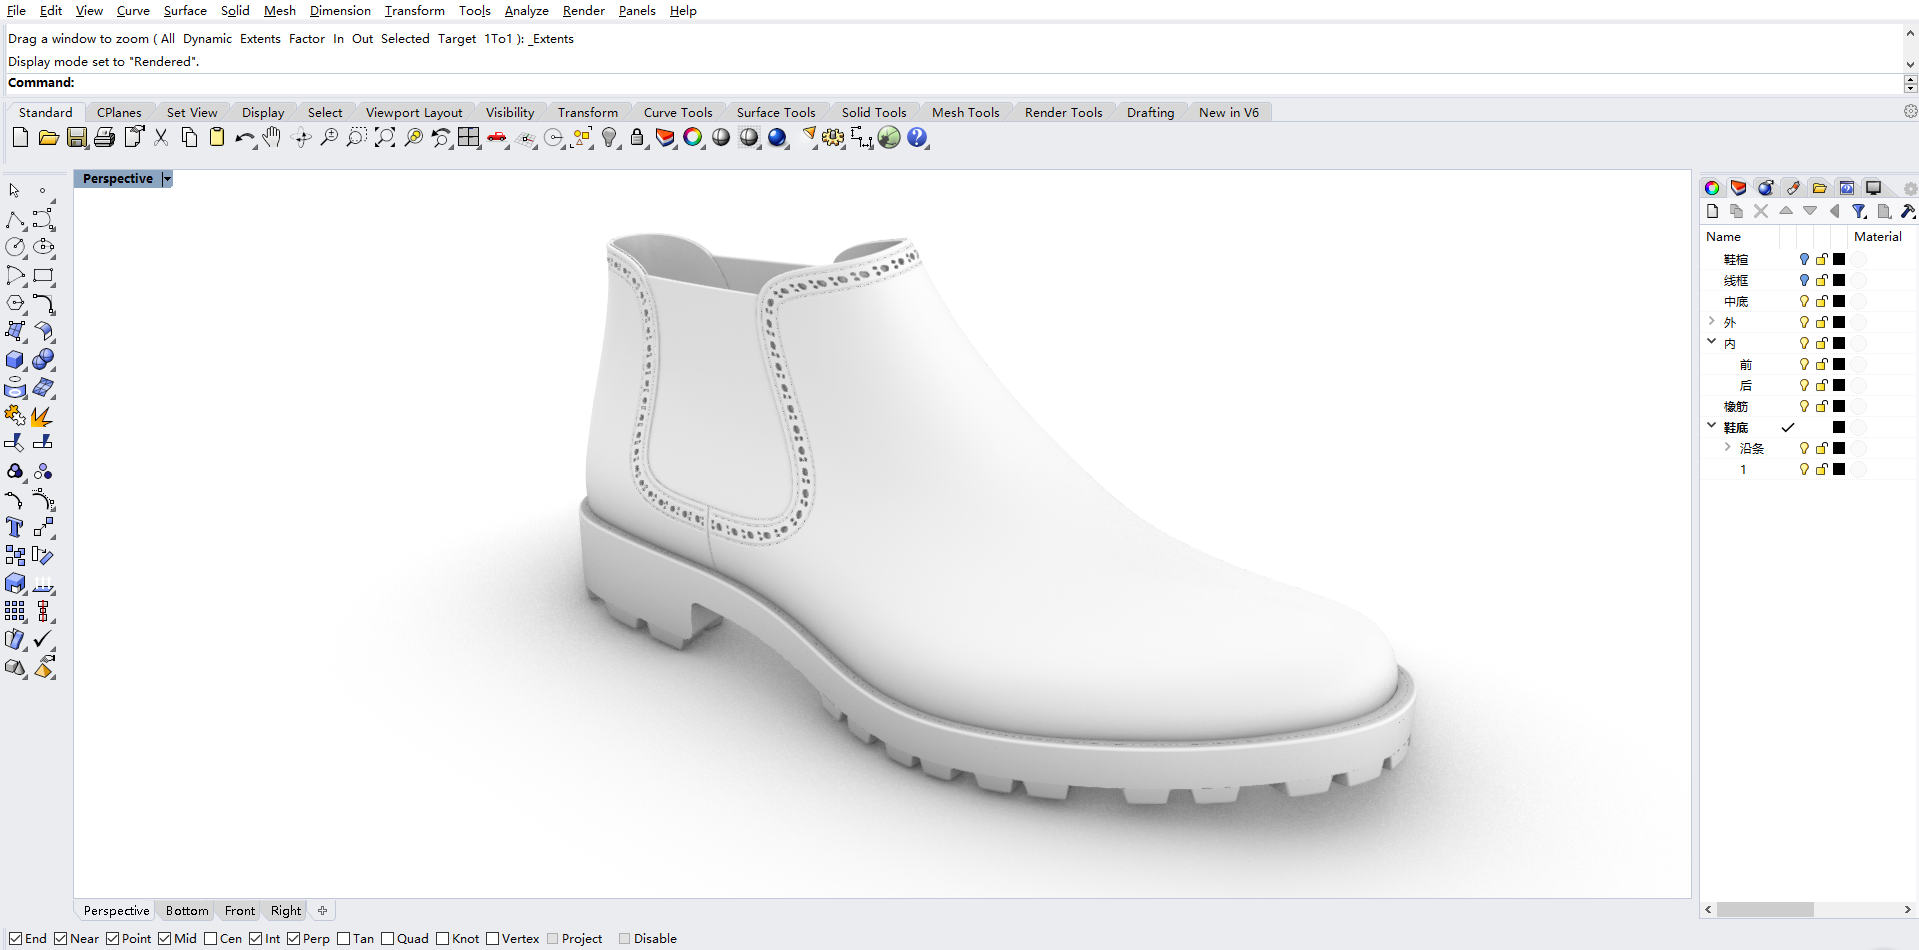The width and height of the screenshot is (1919, 950).
Task: Lock the 中底 layer with its padlock icon
Action: (x=1821, y=301)
